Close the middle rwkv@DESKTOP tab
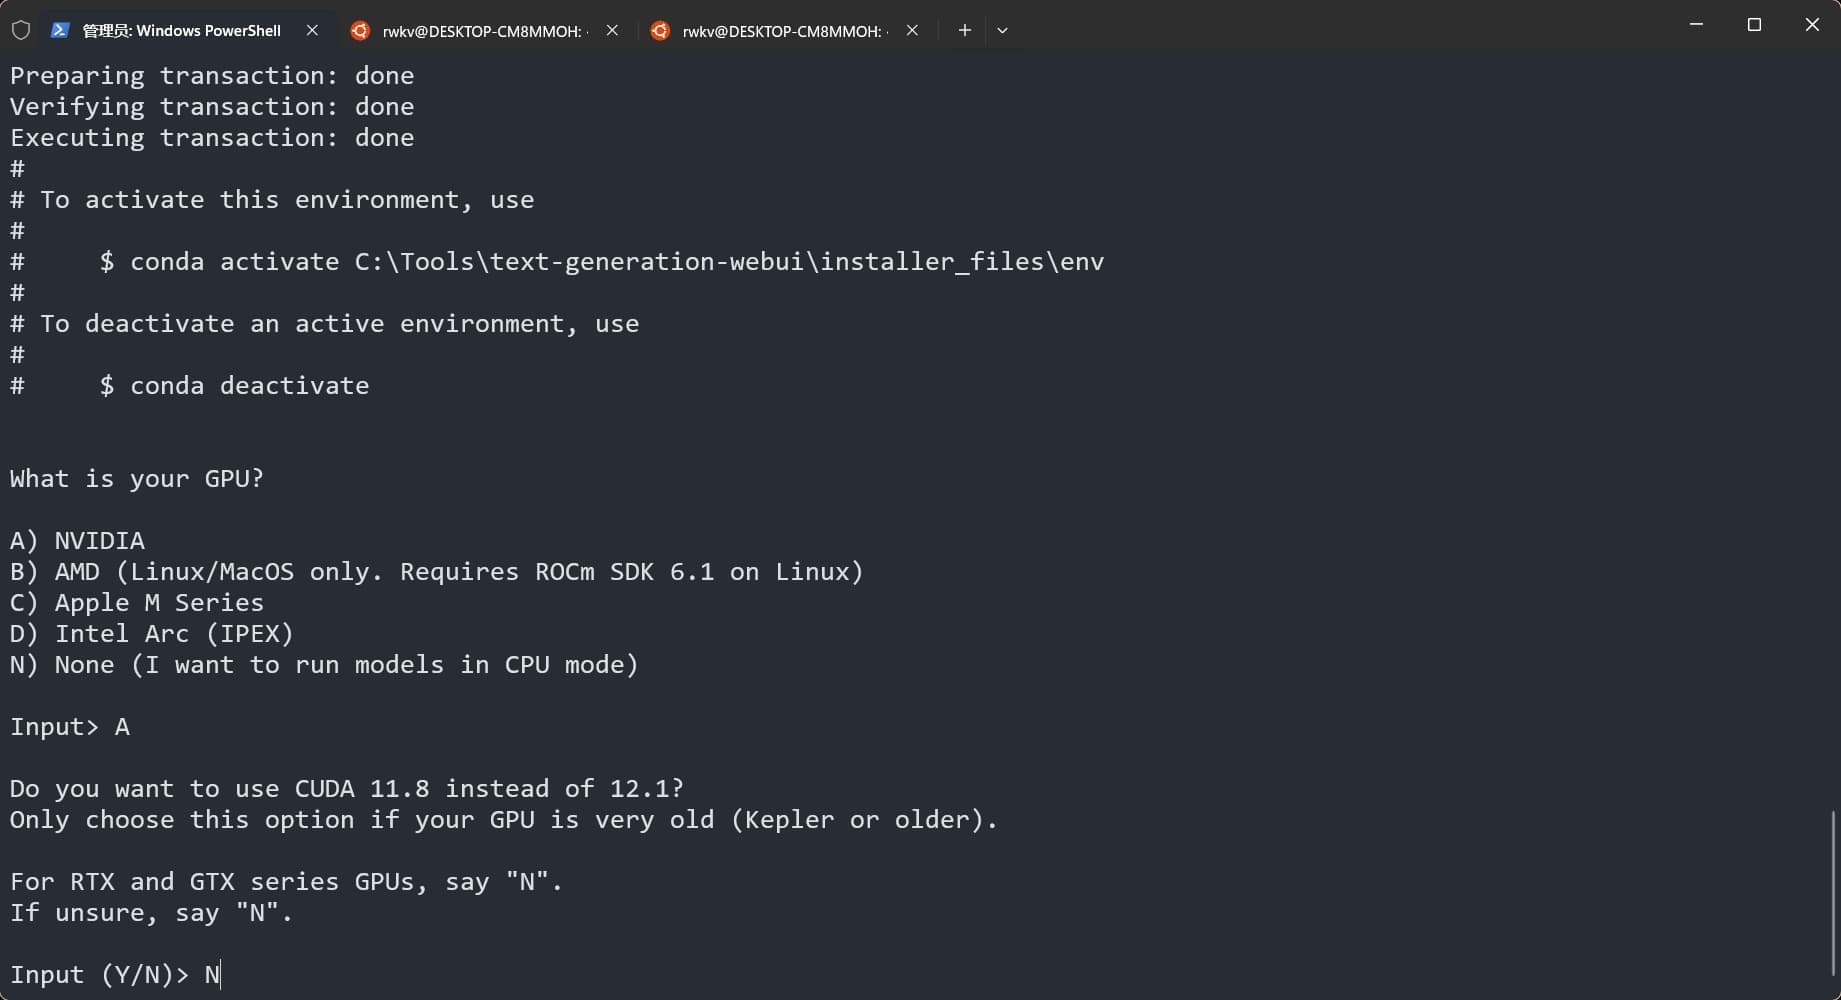Viewport: 1841px width, 1000px height. click(x=612, y=30)
